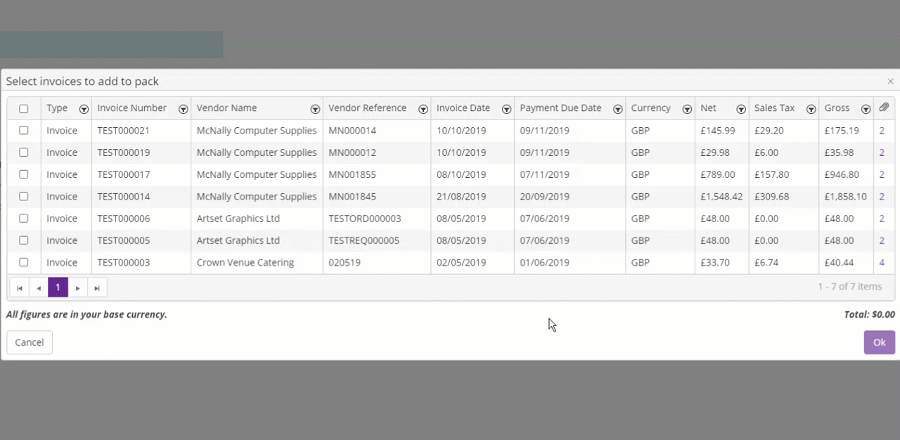The width and height of the screenshot is (900, 440).
Task: Click invoice date 21/08/2019
Action: click(461, 196)
